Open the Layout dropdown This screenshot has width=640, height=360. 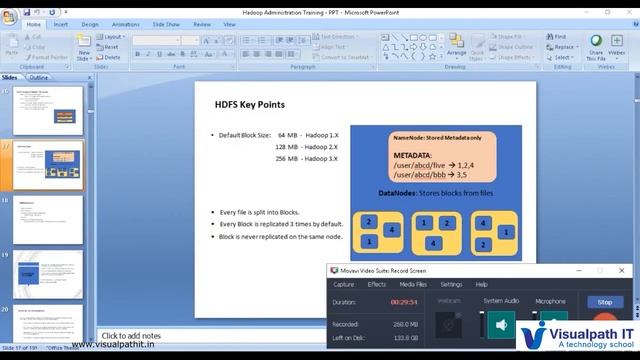coord(111,37)
